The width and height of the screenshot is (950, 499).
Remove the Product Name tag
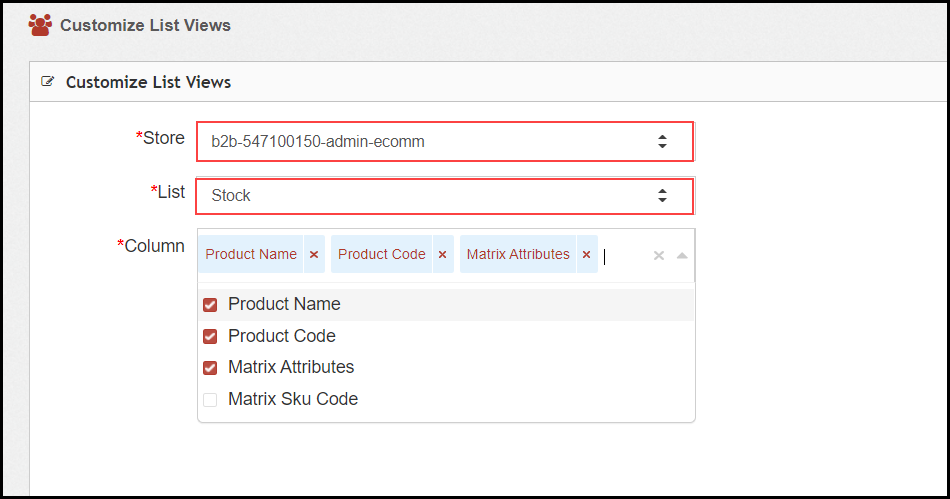(314, 254)
